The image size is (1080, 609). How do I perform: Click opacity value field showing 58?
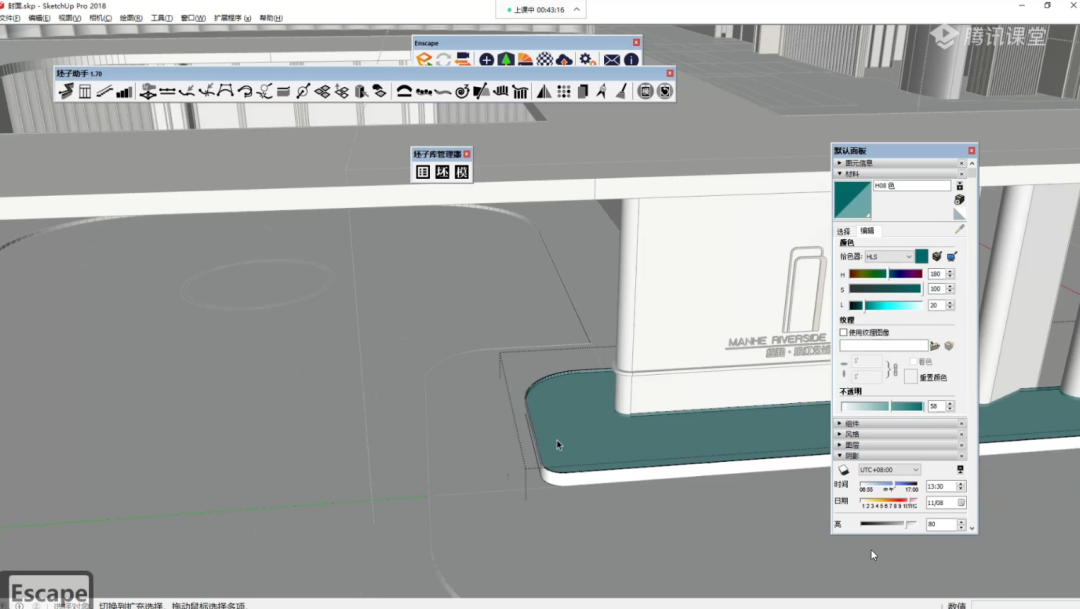tap(936, 406)
